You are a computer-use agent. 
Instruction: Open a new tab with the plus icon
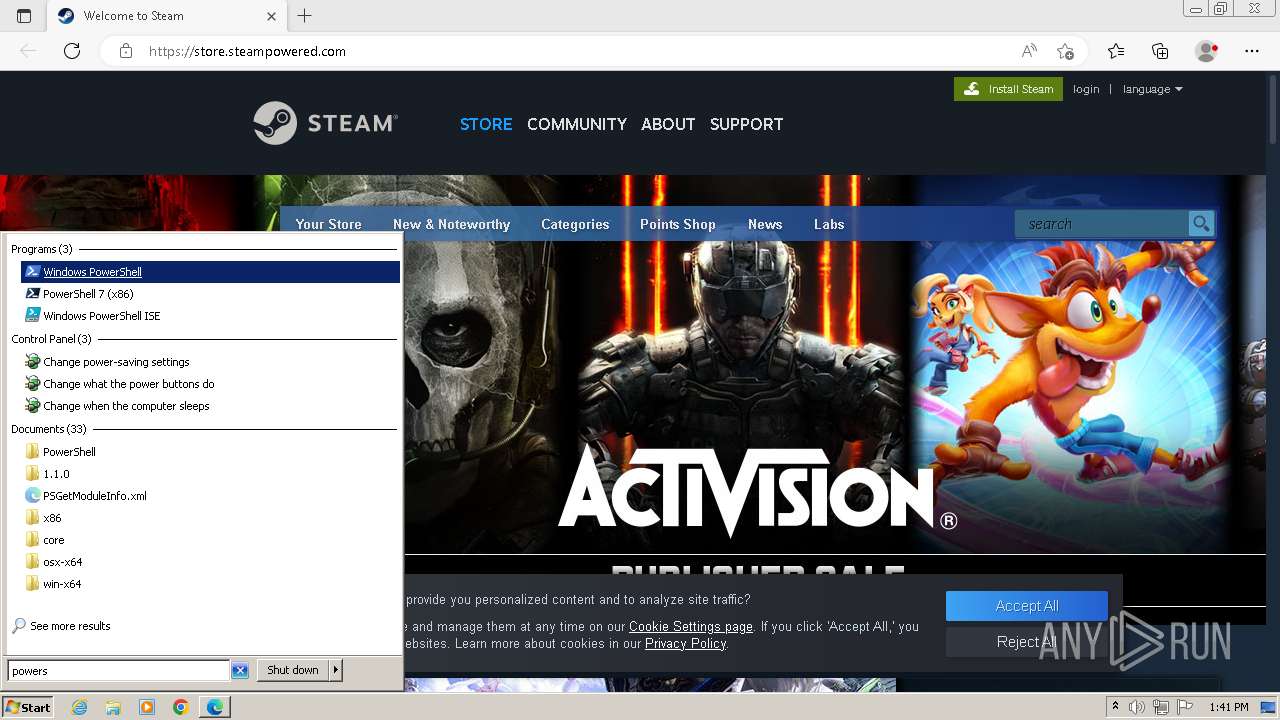pyautogui.click(x=305, y=16)
